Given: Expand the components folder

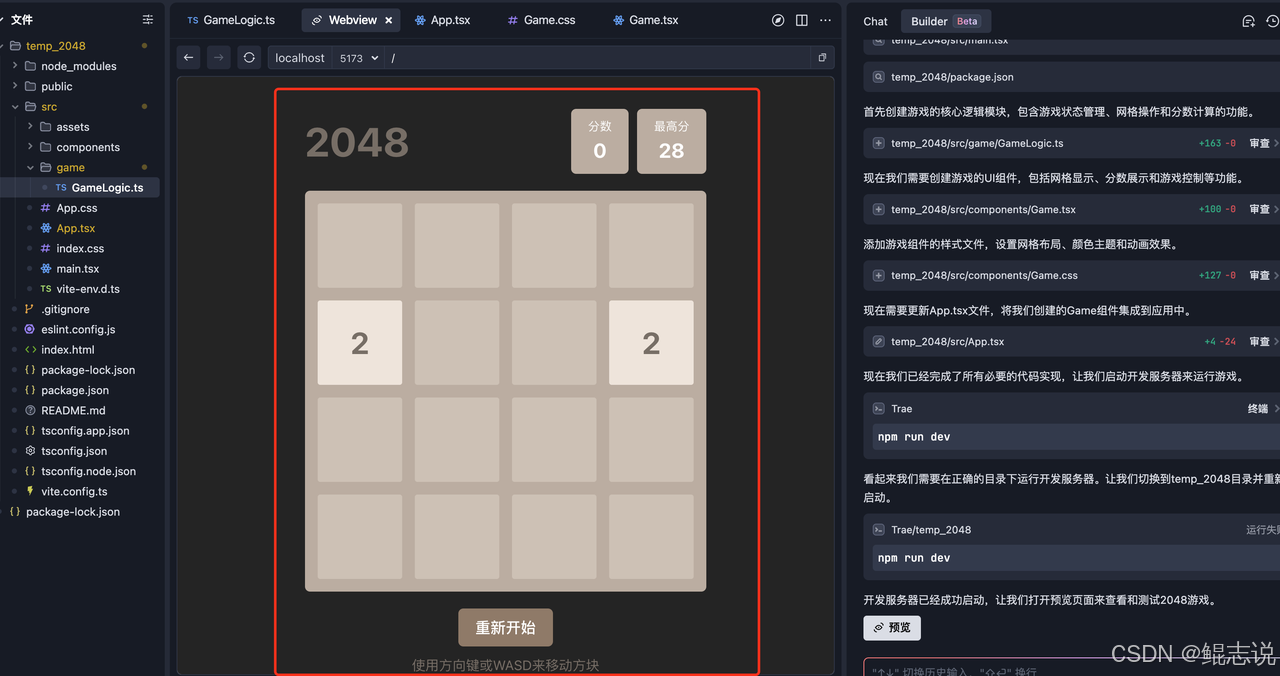Looking at the screenshot, I should click(x=87, y=147).
